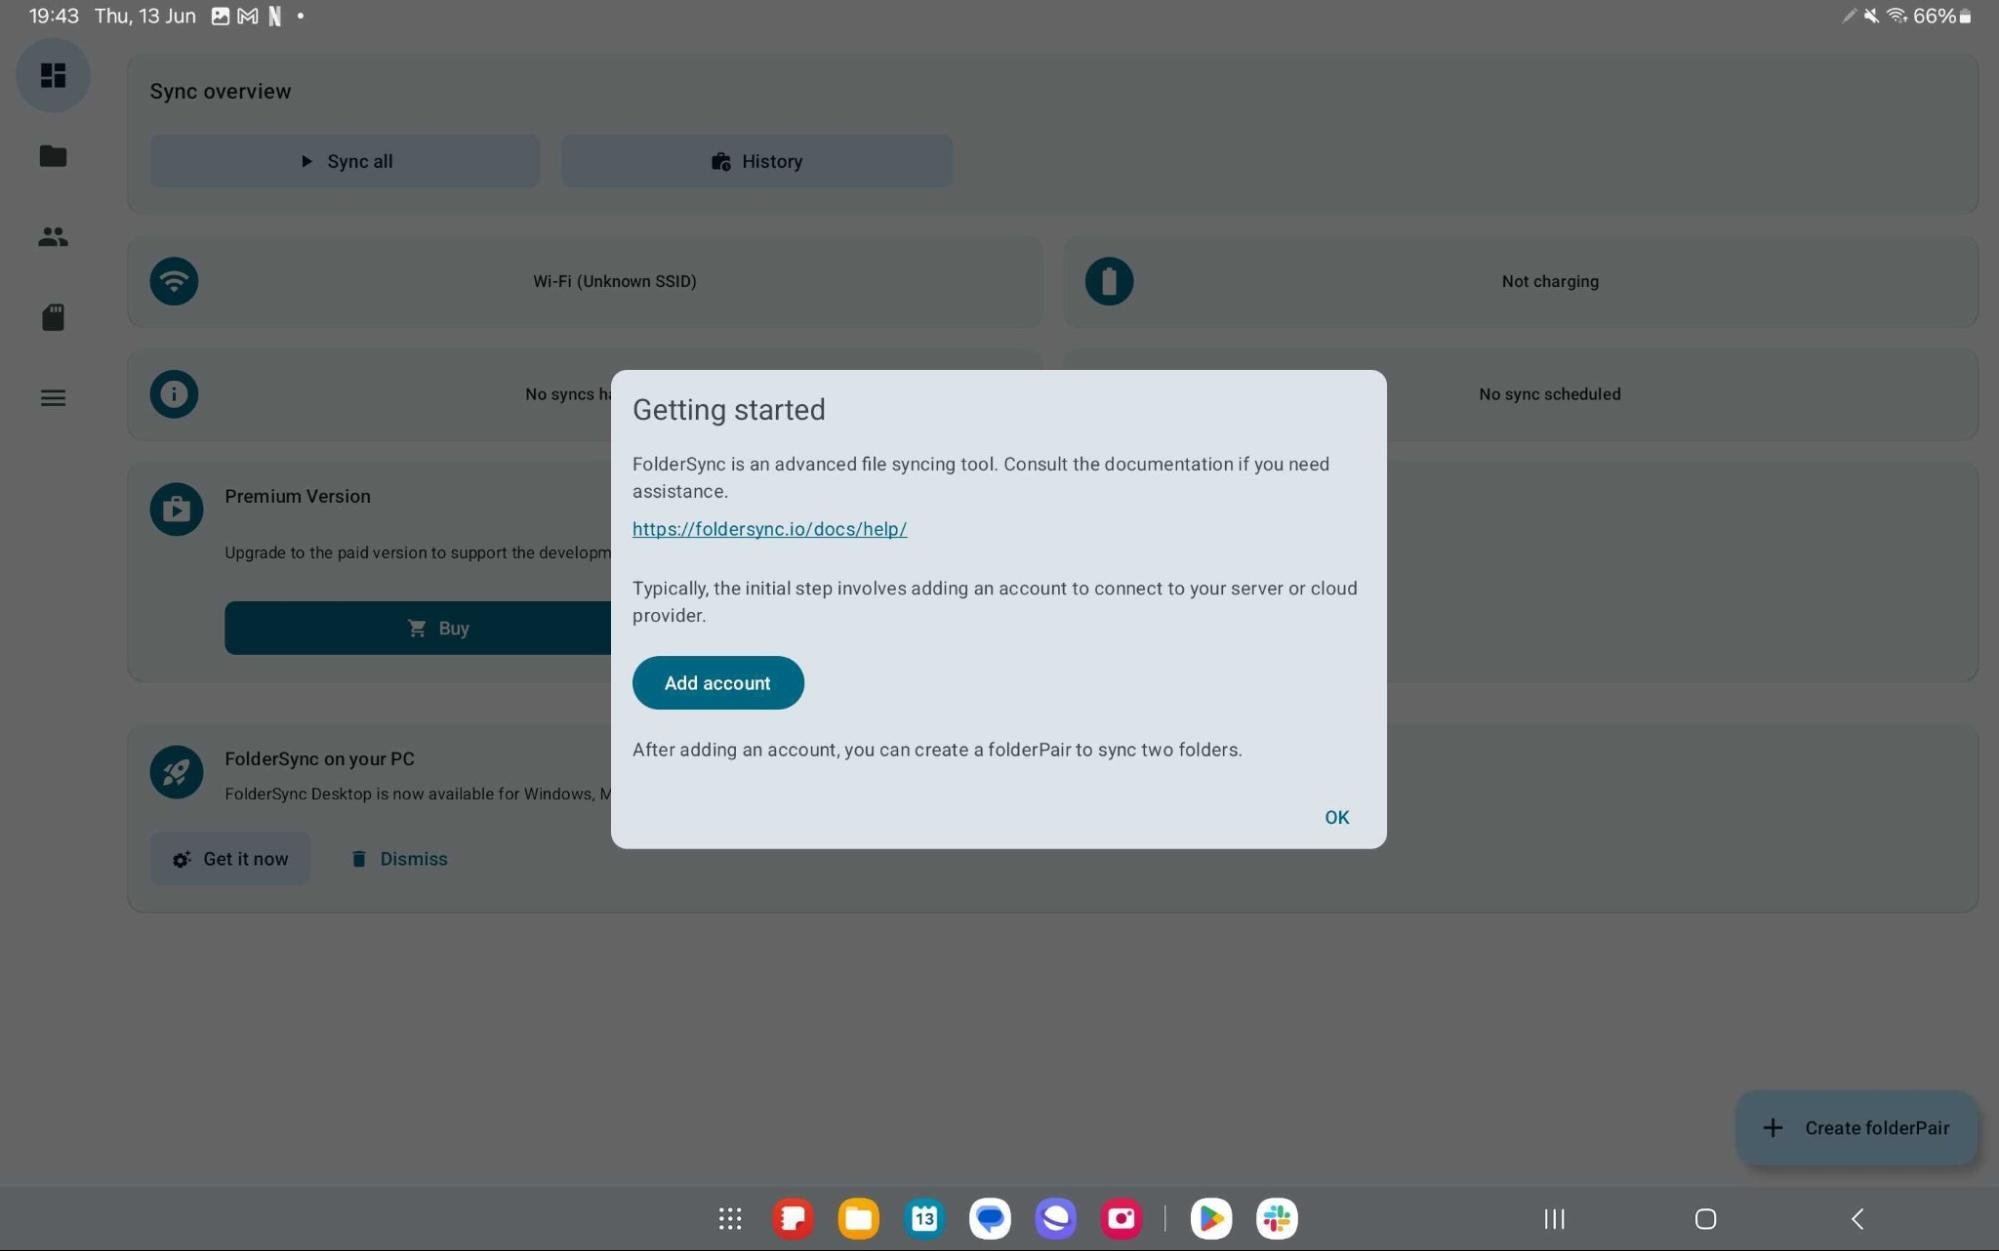
Task: Open the red camera taskbar app
Action: 1122,1219
